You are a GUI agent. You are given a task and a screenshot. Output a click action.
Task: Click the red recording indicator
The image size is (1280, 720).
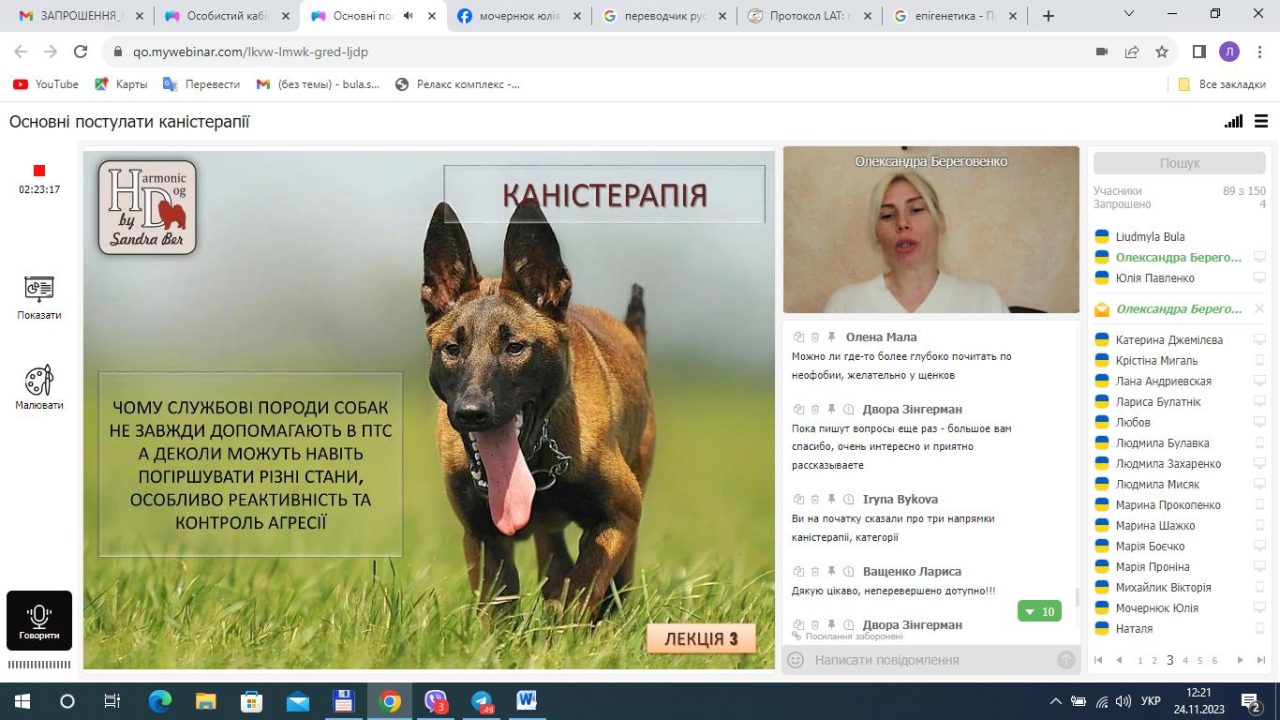[x=39, y=171]
